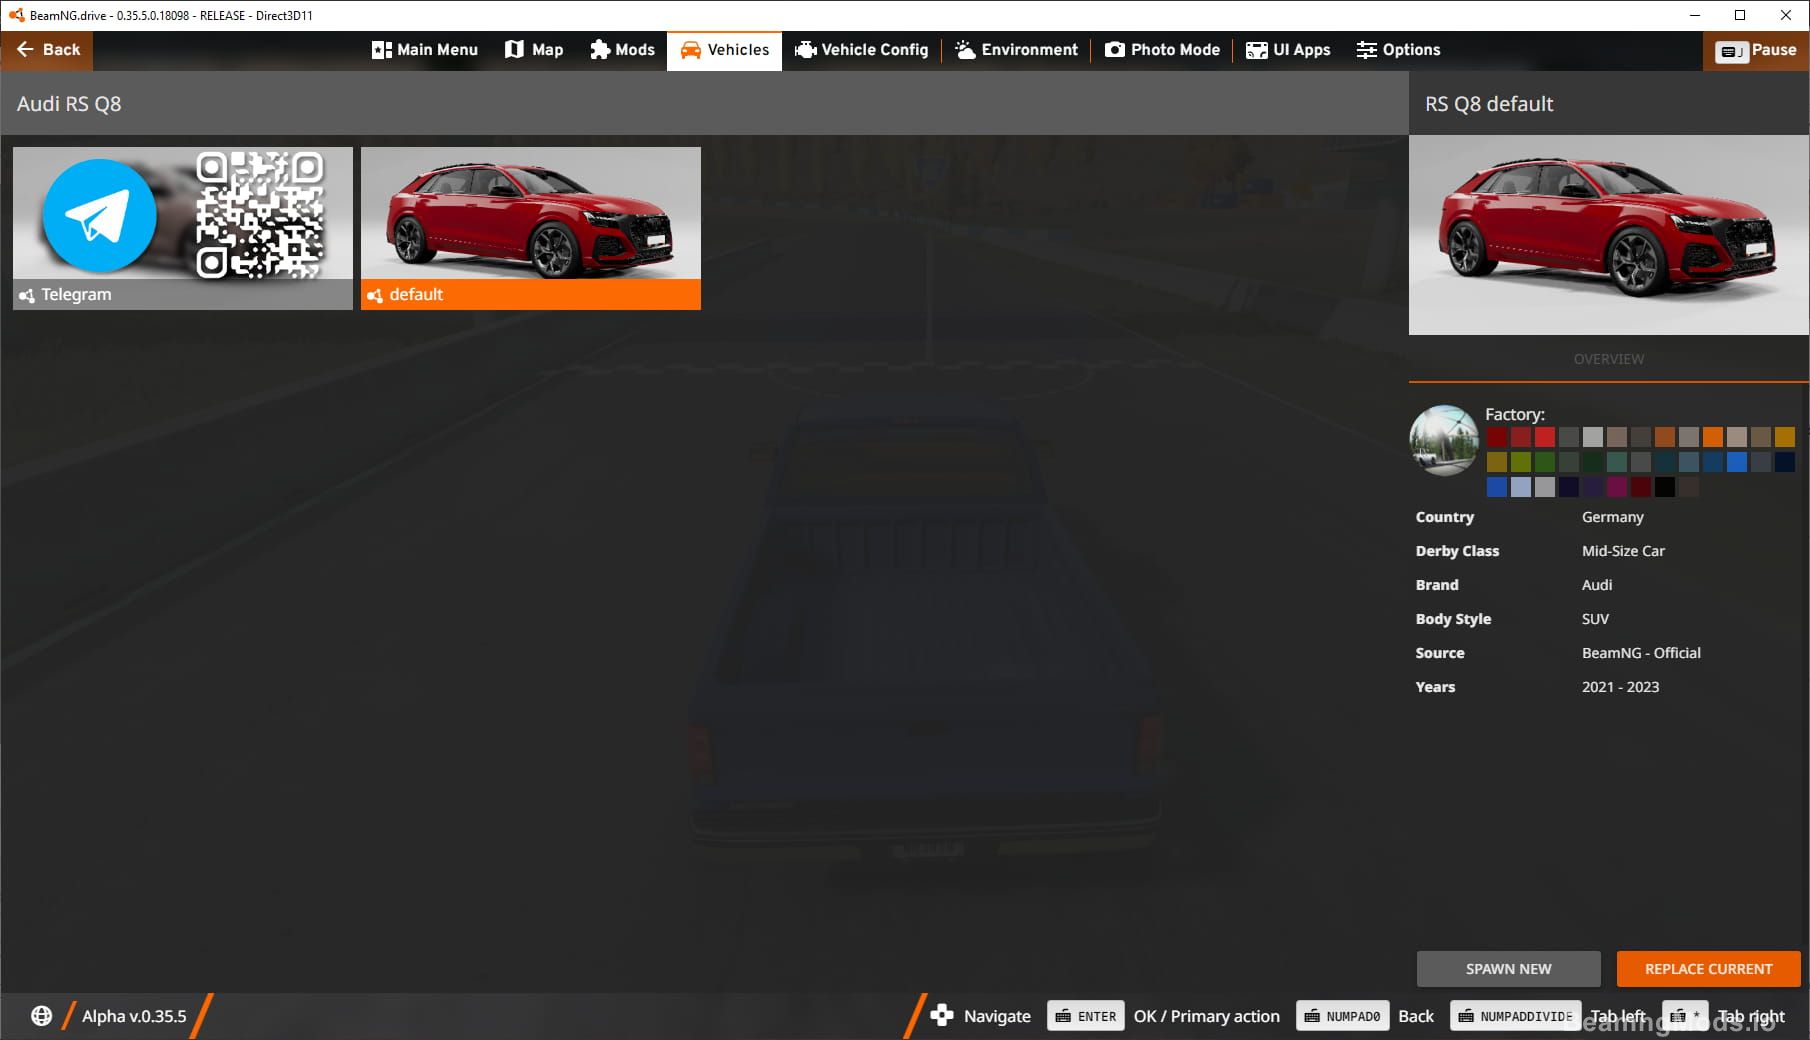This screenshot has height=1040, width=1810.
Task: Click the 'SUV' body style value
Action: (1595, 619)
